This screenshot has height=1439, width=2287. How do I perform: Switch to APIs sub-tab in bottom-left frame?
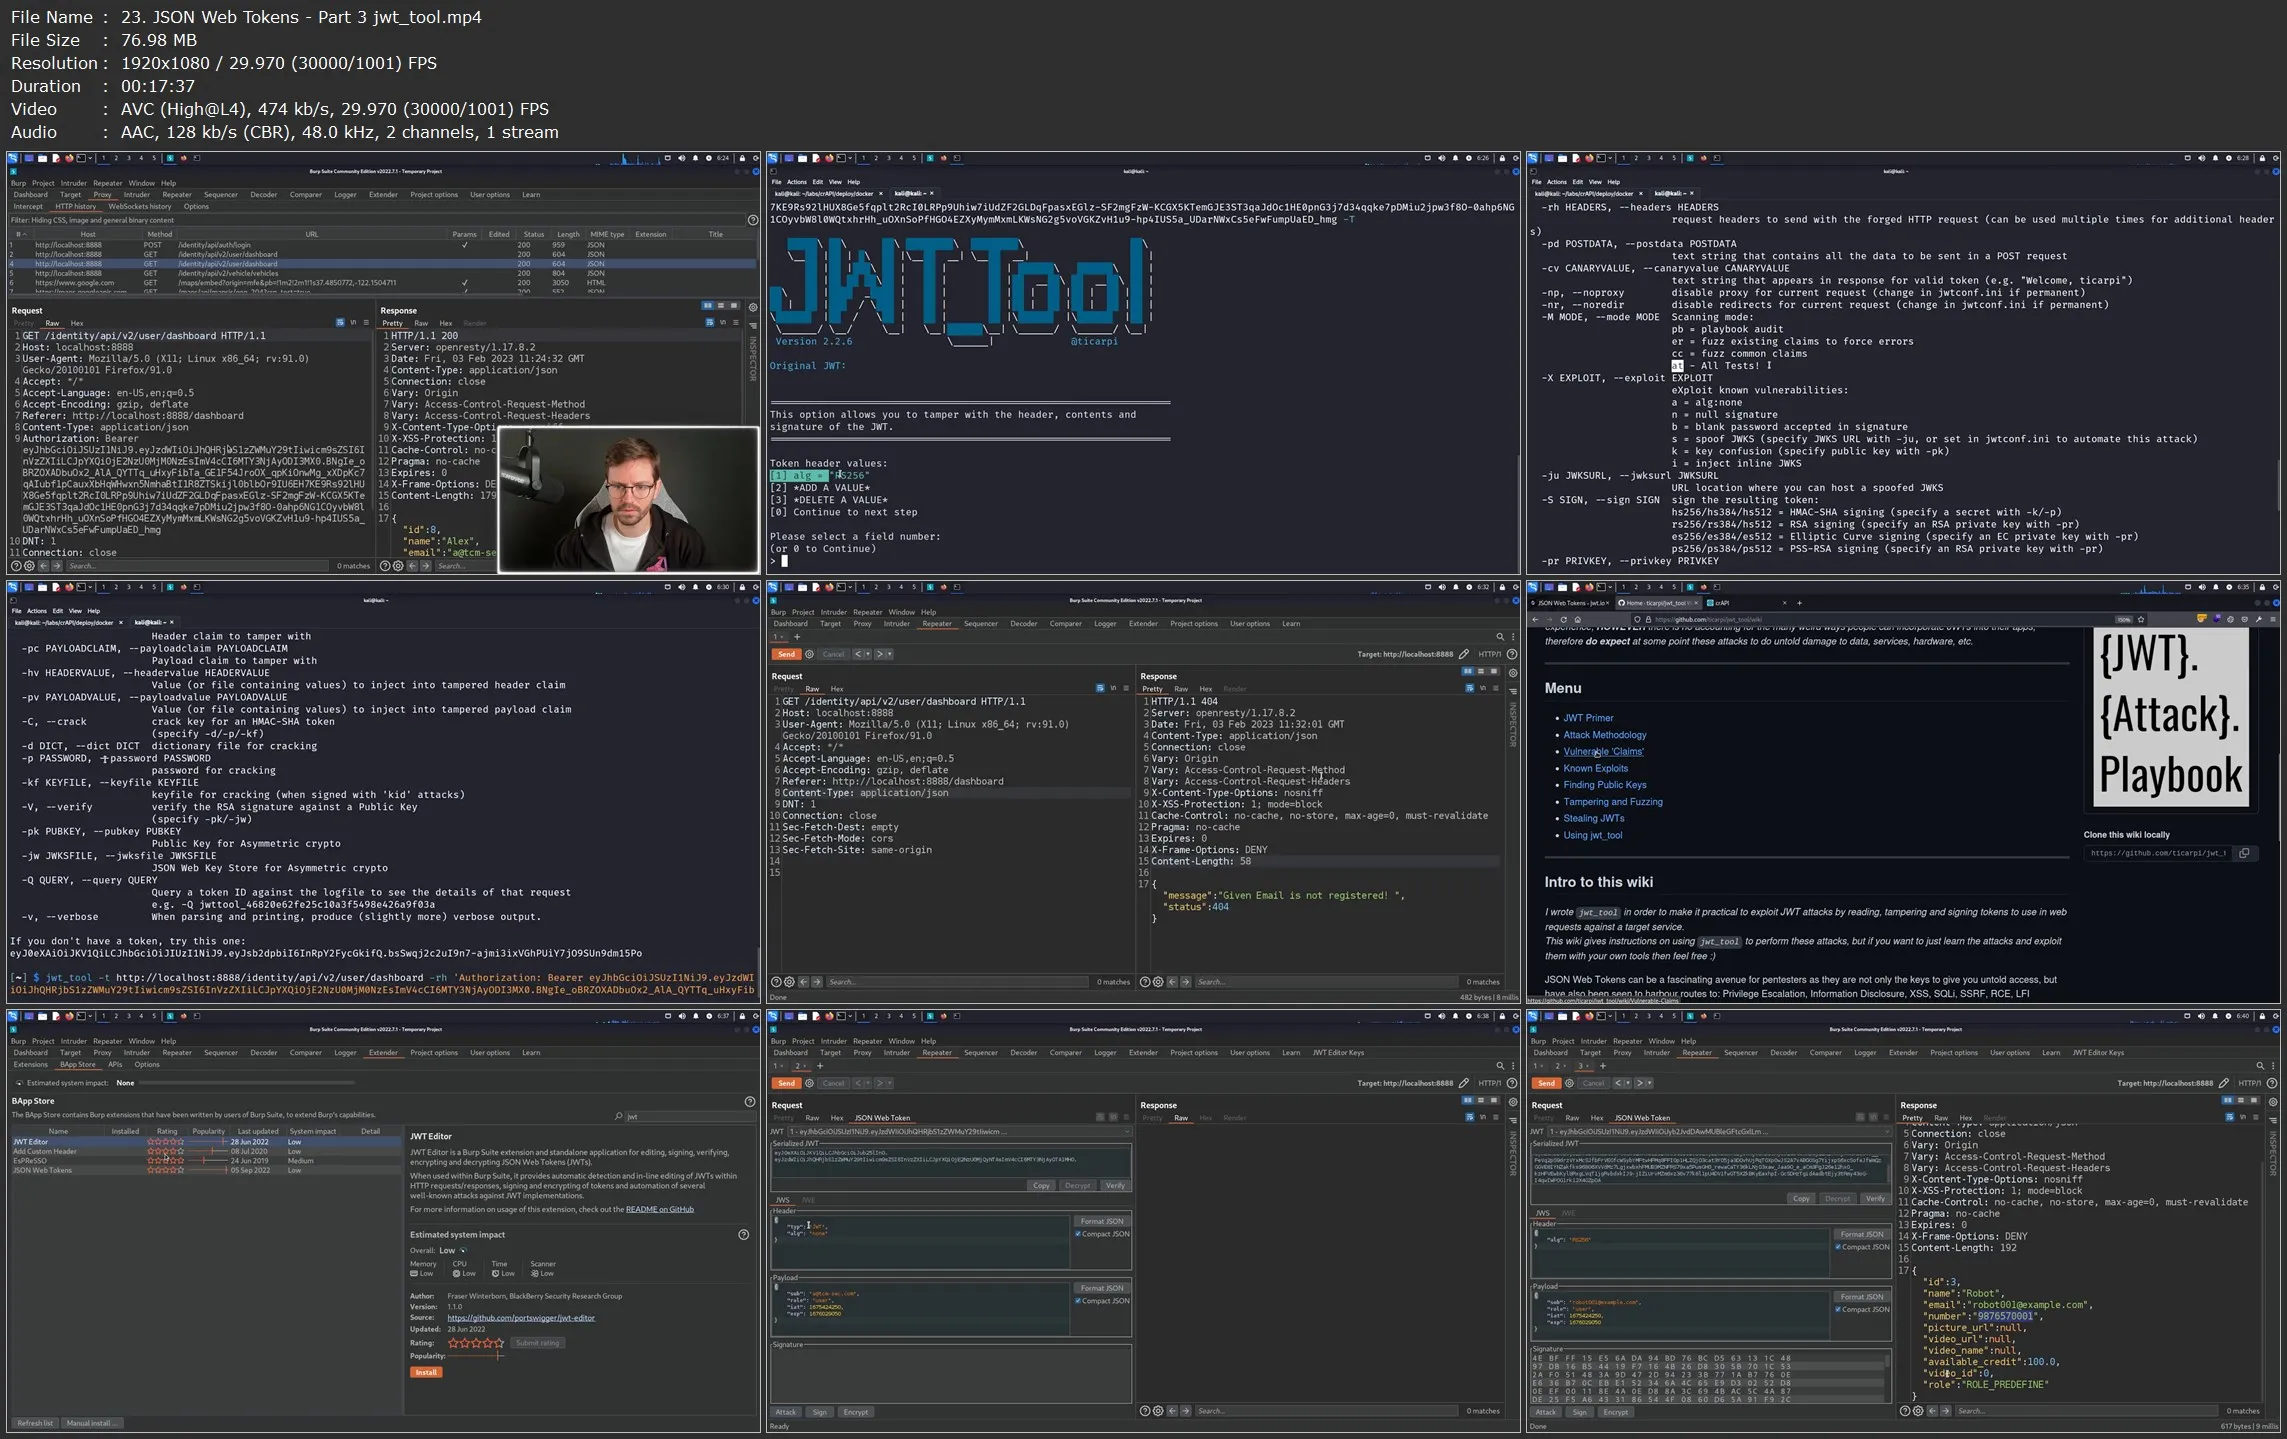(x=115, y=1064)
